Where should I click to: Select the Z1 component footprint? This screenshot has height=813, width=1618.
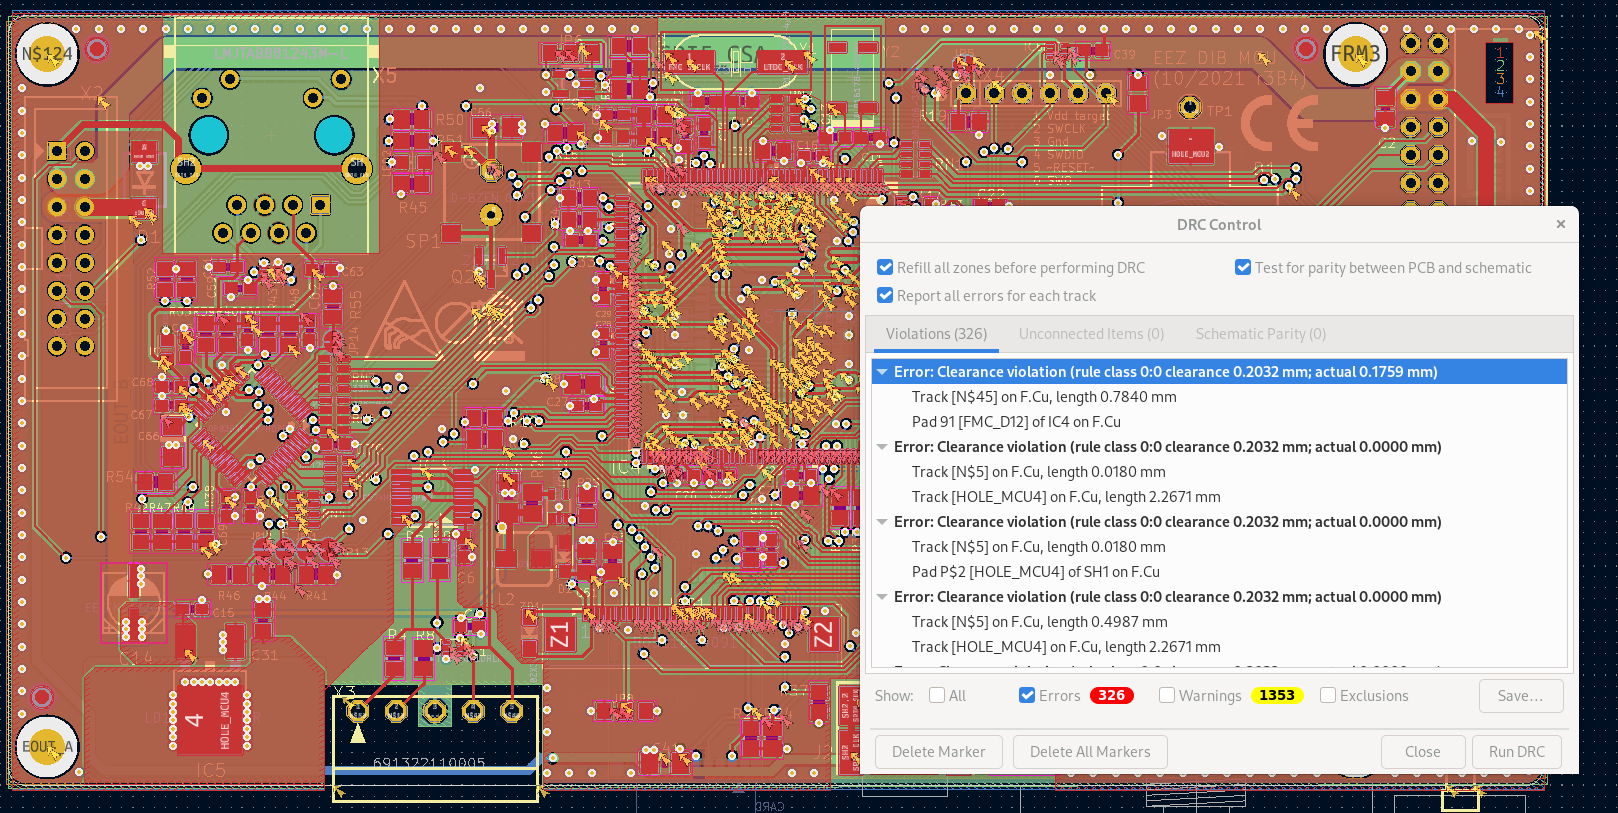click(559, 634)
